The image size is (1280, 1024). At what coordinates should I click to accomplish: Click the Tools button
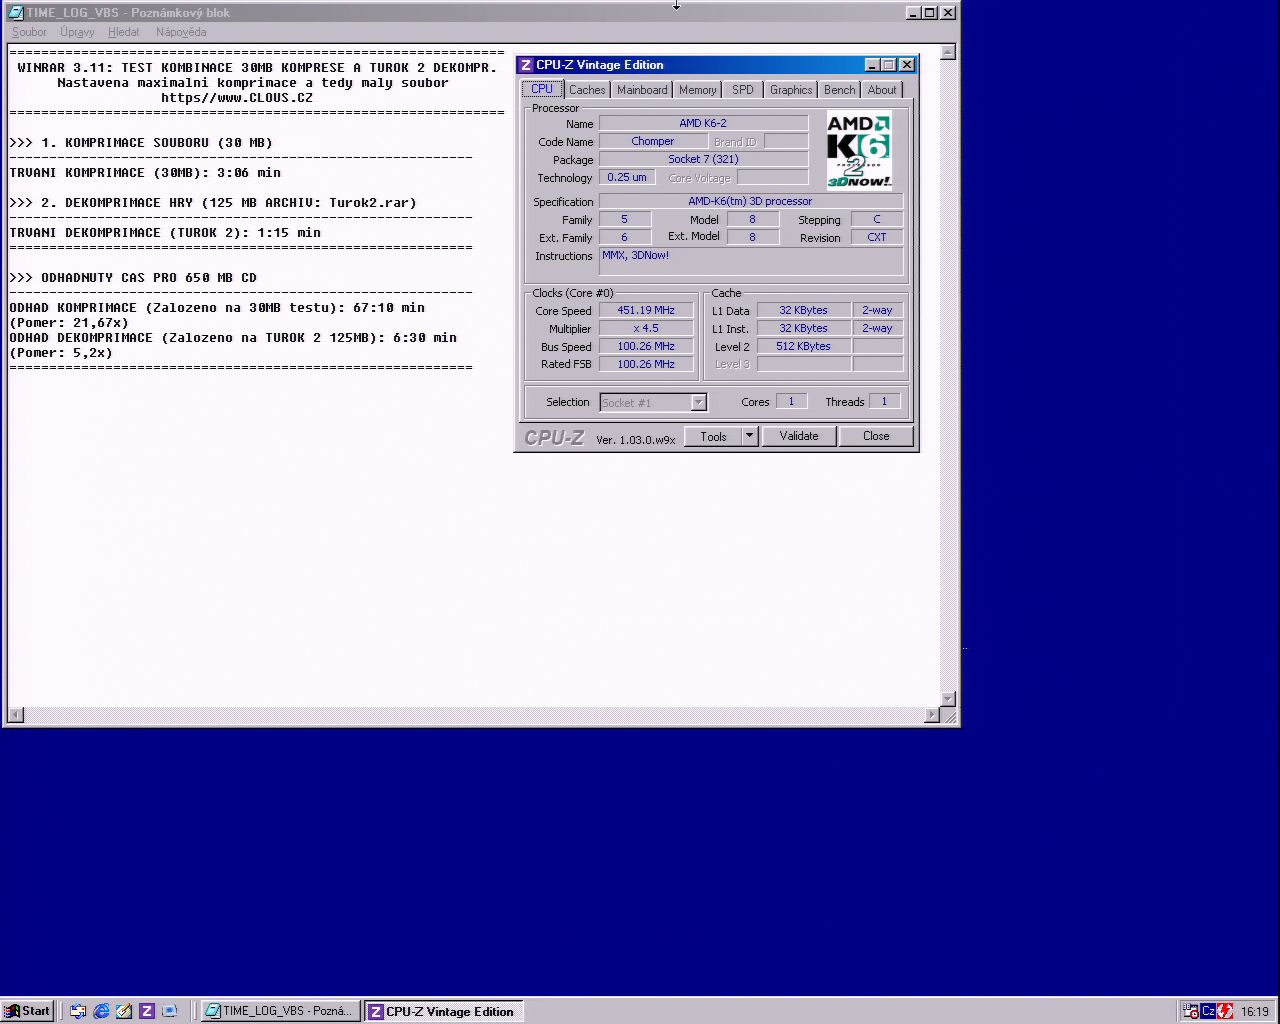(713, 436)
